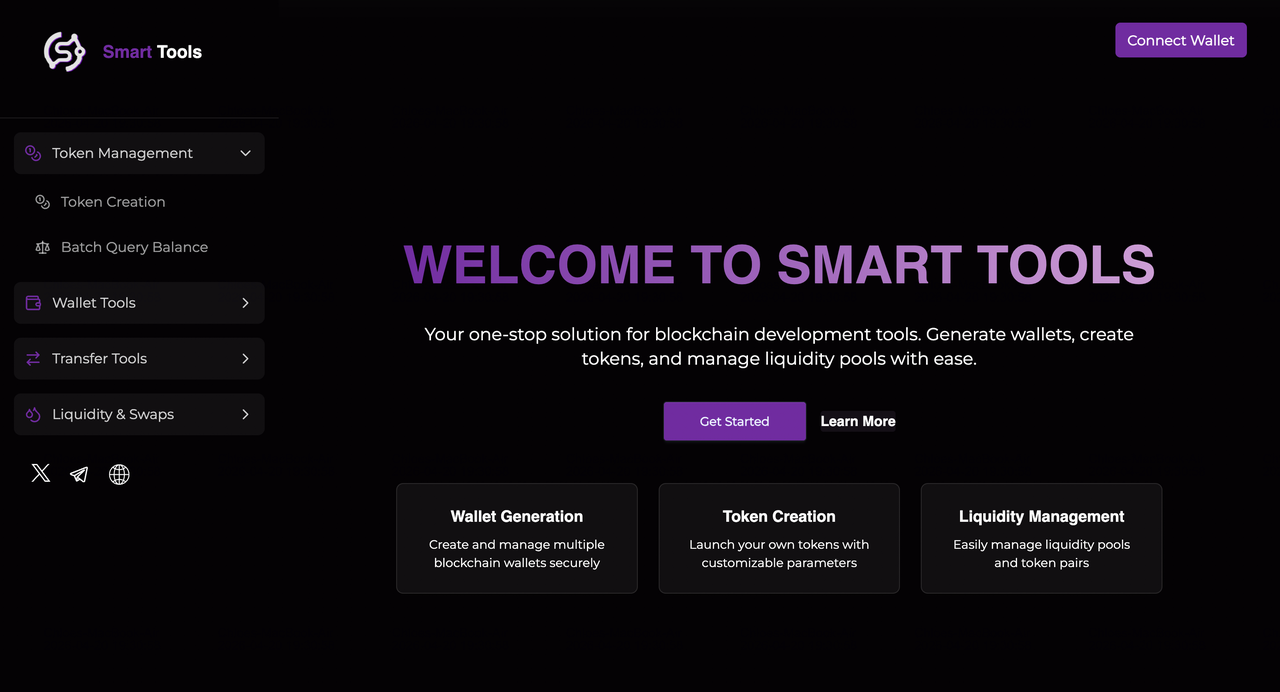This screenshot has width=1280, height=692.
Task: Expand the Transfer Tools chevron
Action: tap(245, 359)
